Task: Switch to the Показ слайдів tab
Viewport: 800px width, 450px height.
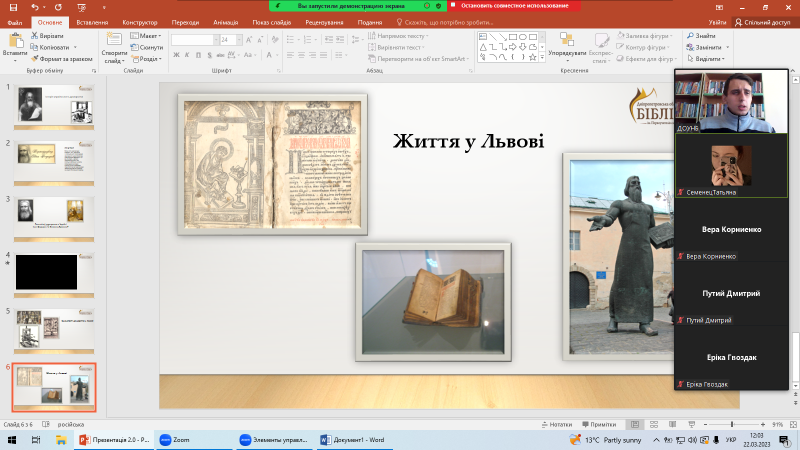Action: coord(271,22)
